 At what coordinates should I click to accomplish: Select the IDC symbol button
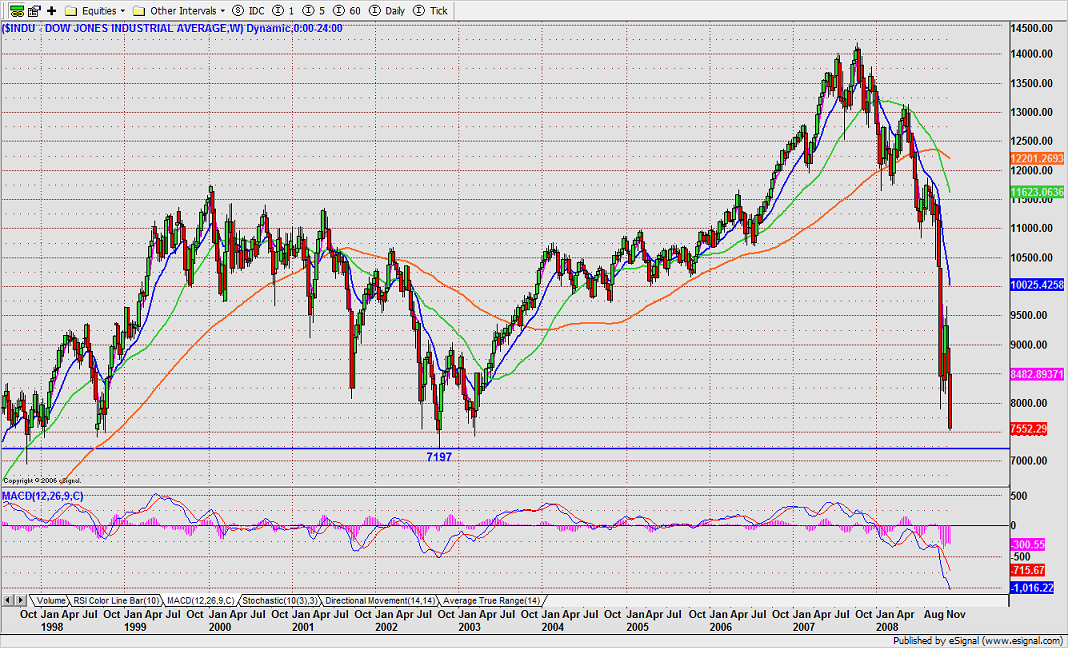(x=249, y=11)
